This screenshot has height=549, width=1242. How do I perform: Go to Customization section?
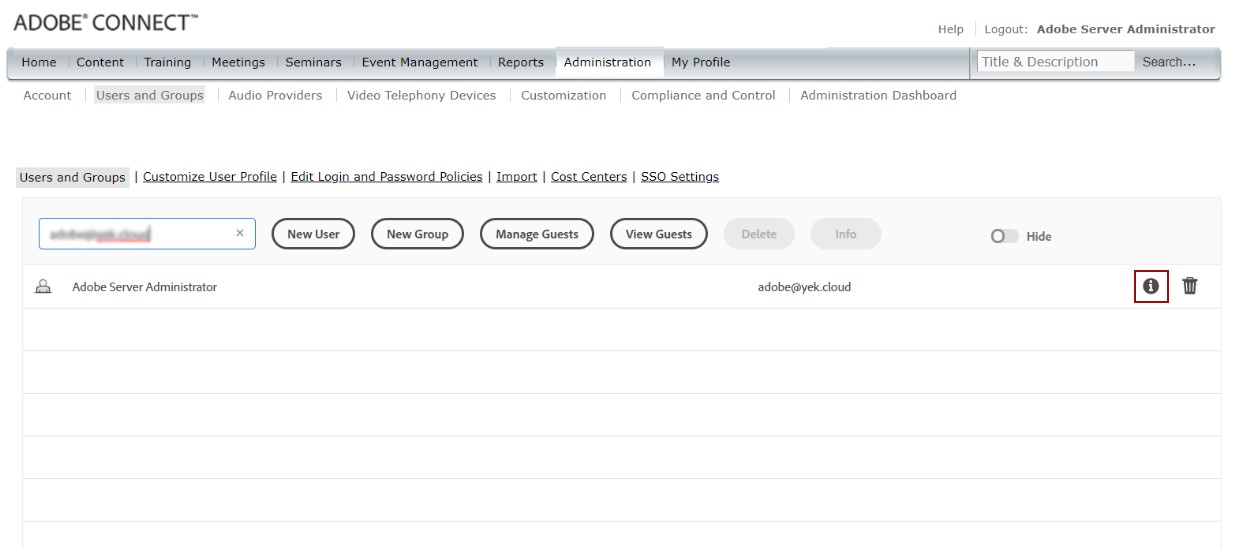(x=563, y=96)
